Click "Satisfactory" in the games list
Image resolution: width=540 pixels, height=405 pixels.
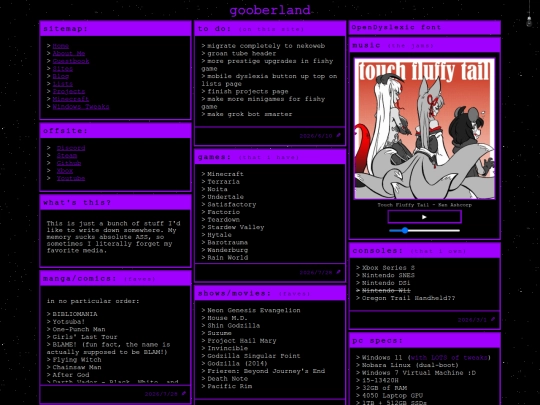coord(231,204)
